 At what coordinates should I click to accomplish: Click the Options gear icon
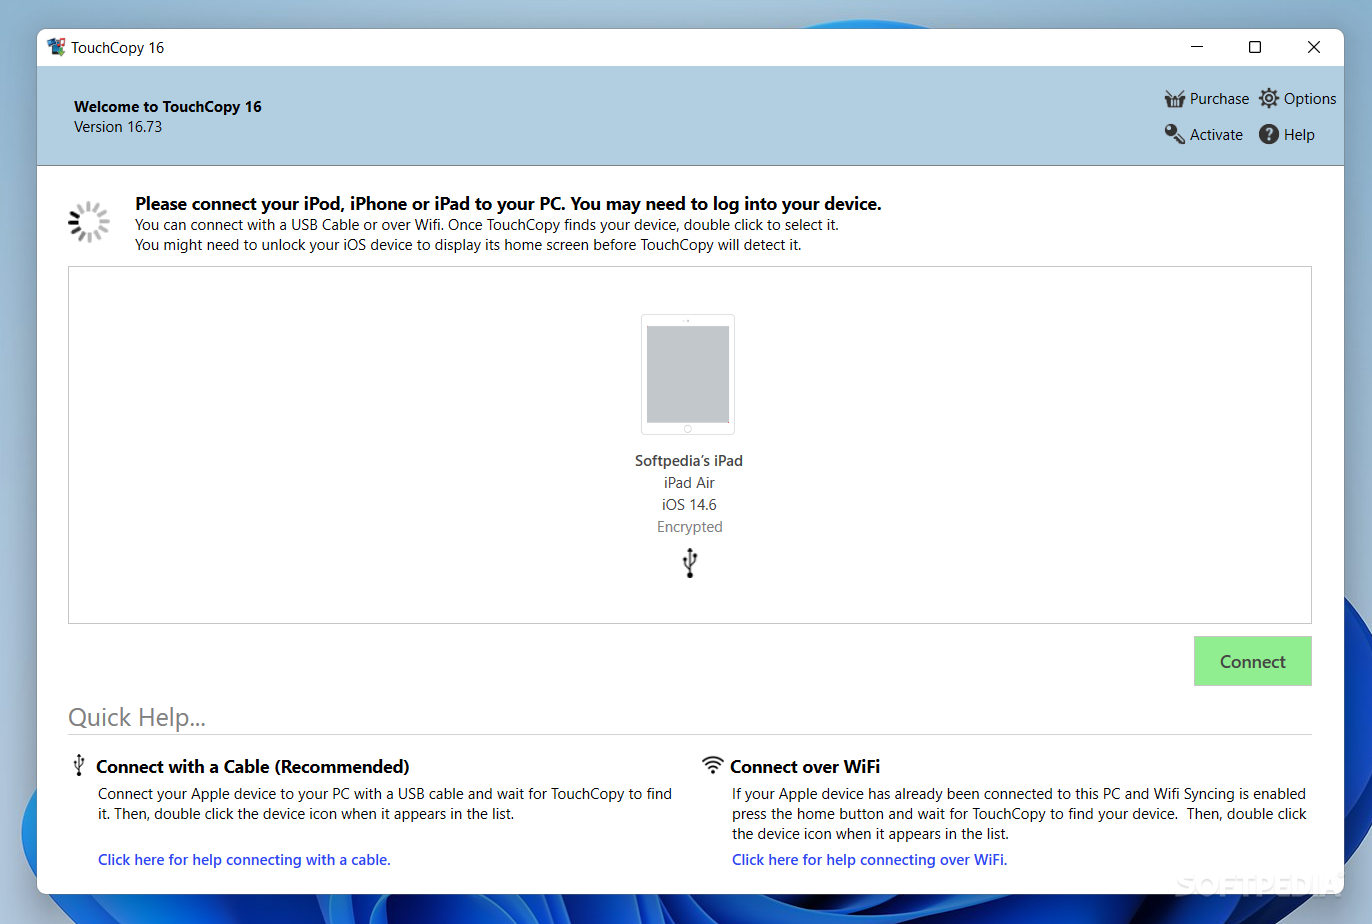click(1269, 98)
